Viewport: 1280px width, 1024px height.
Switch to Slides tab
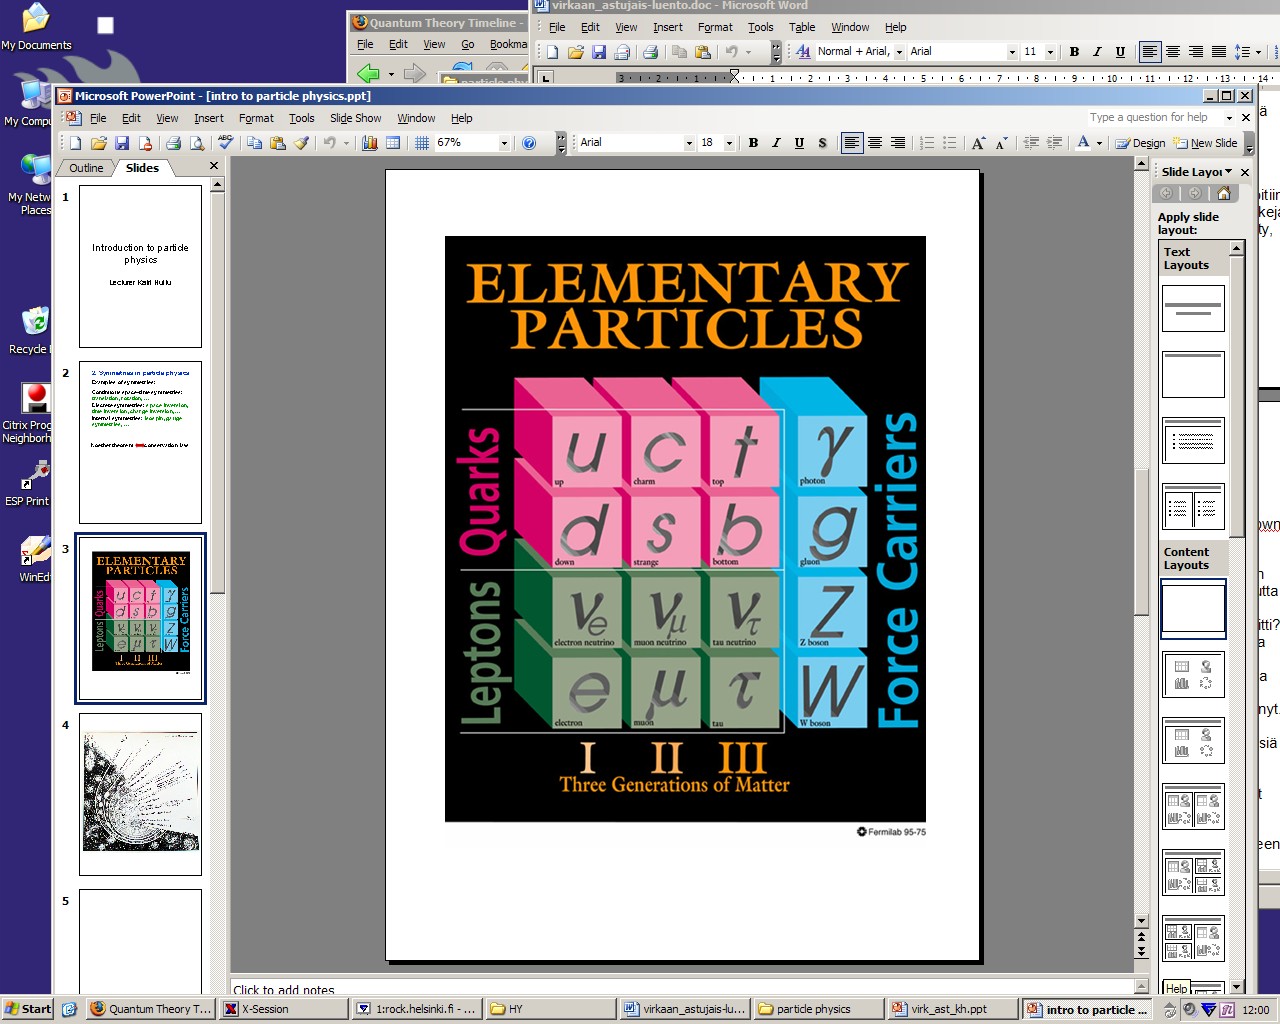(142, 168)
